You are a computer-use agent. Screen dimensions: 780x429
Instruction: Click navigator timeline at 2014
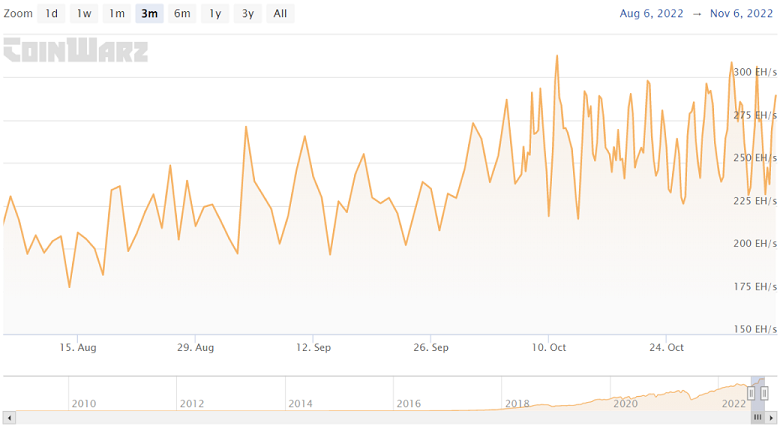(x=300, y=403)
